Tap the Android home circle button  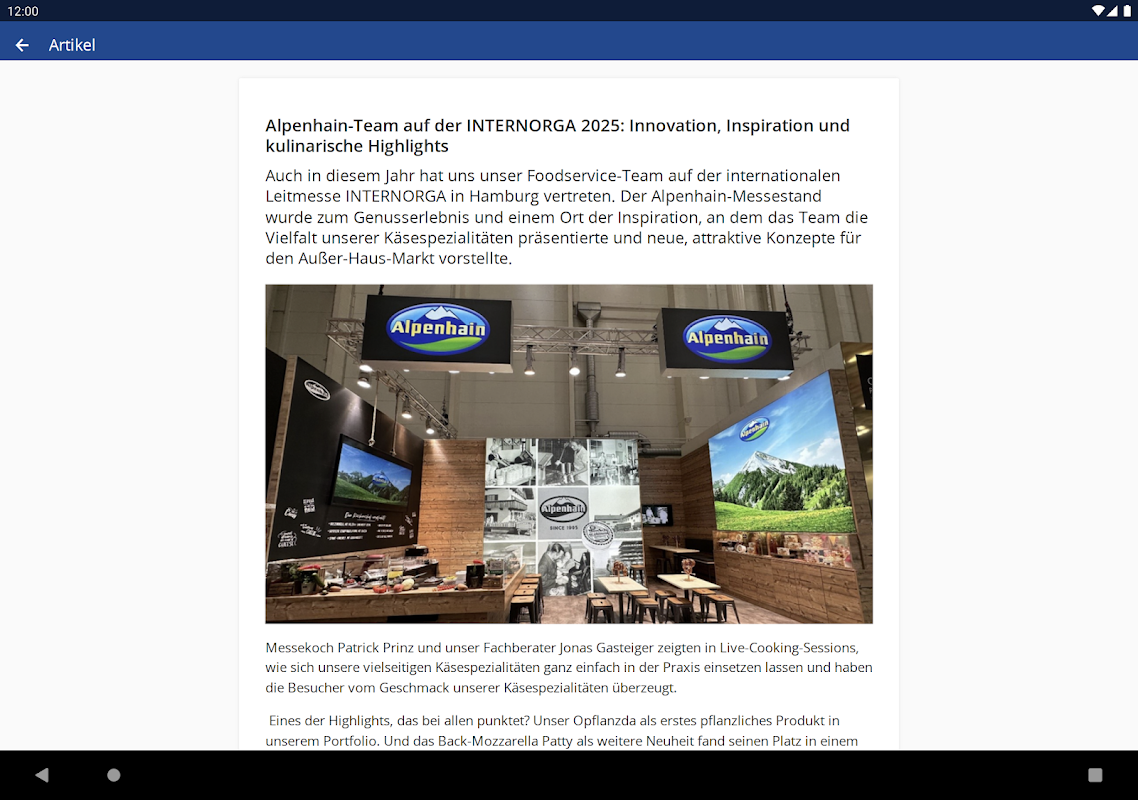pos(114,775)
